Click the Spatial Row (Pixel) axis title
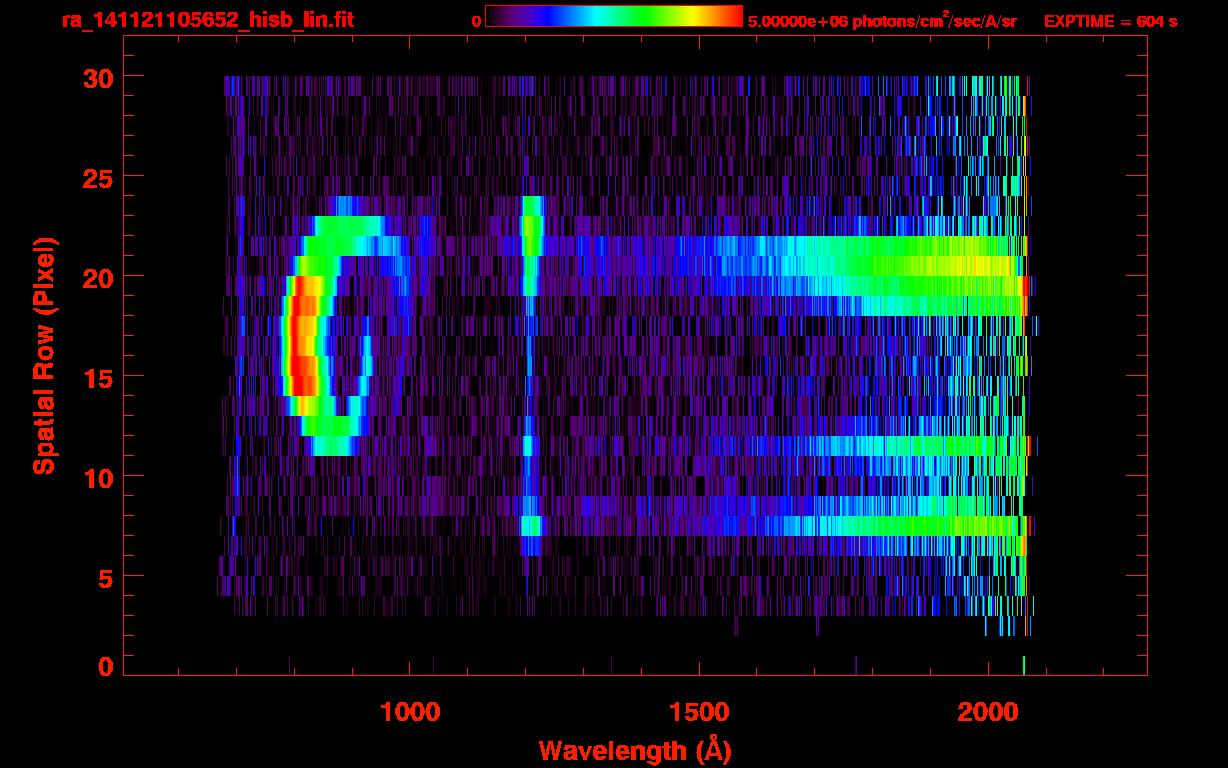The width and height of the screenshot is (1228, 768). 43,355
